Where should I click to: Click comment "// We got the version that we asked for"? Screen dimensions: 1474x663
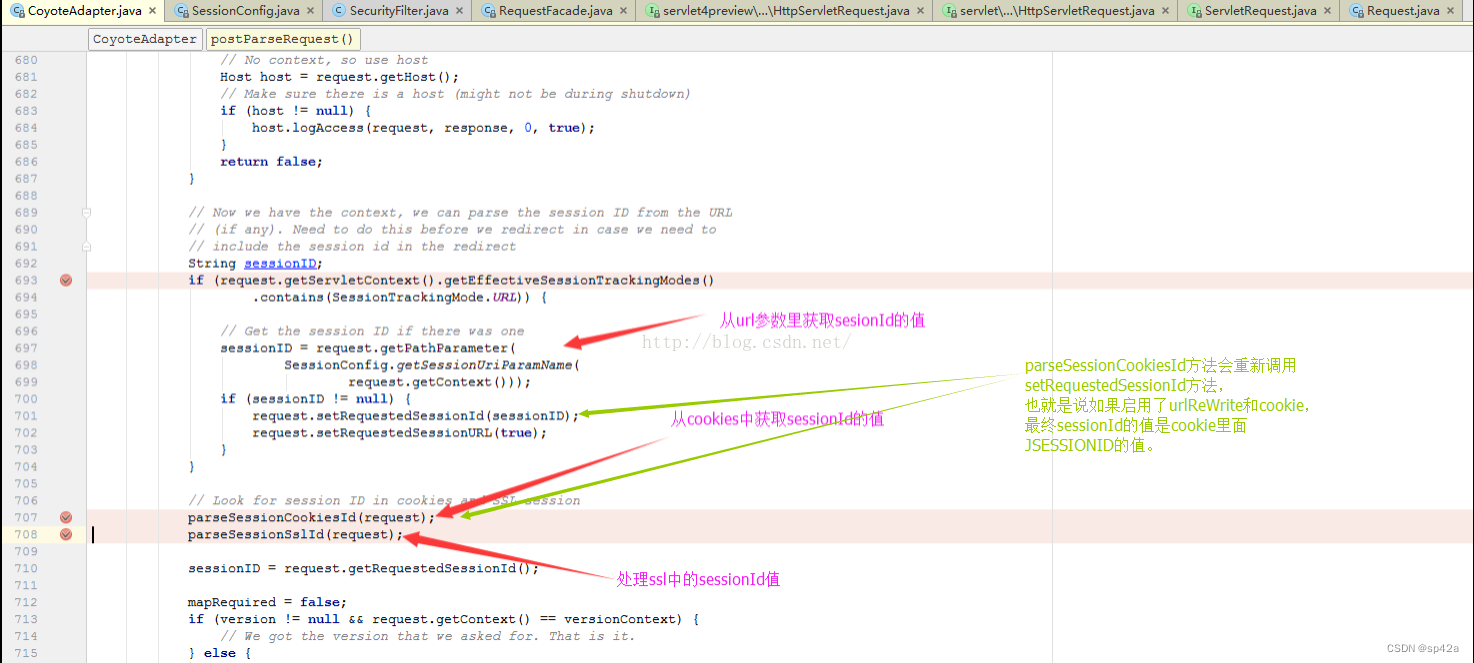pyautogui.click(x=428, y=636)
